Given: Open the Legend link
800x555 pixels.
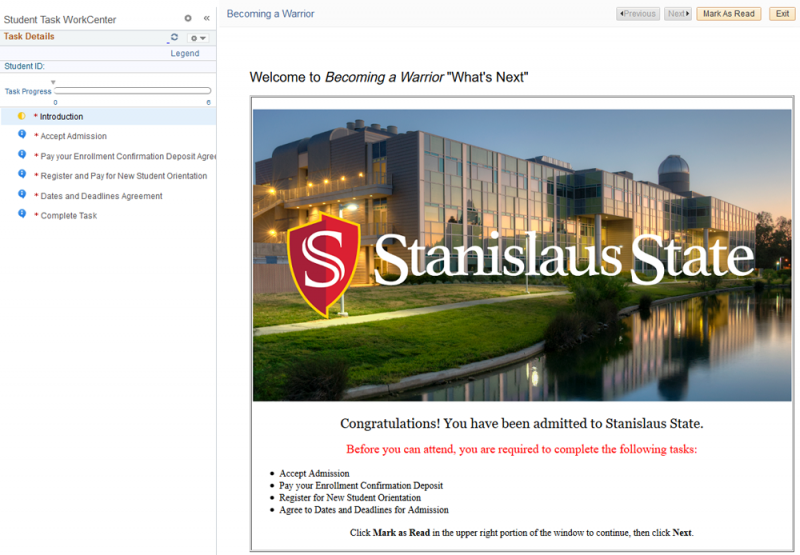Looking at the screenshot, I should coord(185,53).
